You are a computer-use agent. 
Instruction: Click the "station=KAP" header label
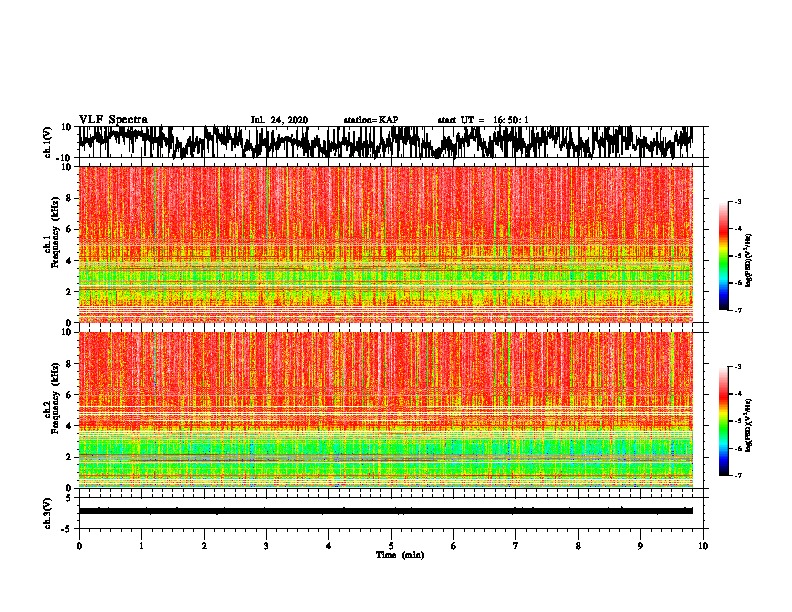pyautogui.click(x=371, y=120)
